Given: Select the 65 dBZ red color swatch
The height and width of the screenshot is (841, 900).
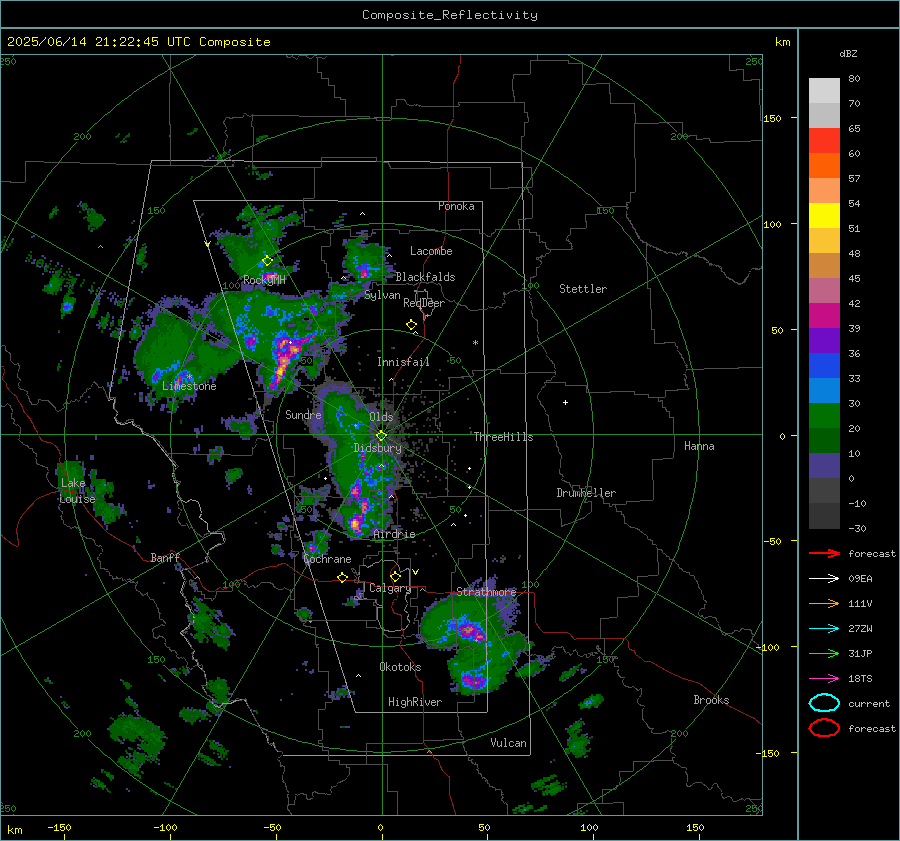Looking at the screenshot, I should pyautogui.click(x=824, y=141).
